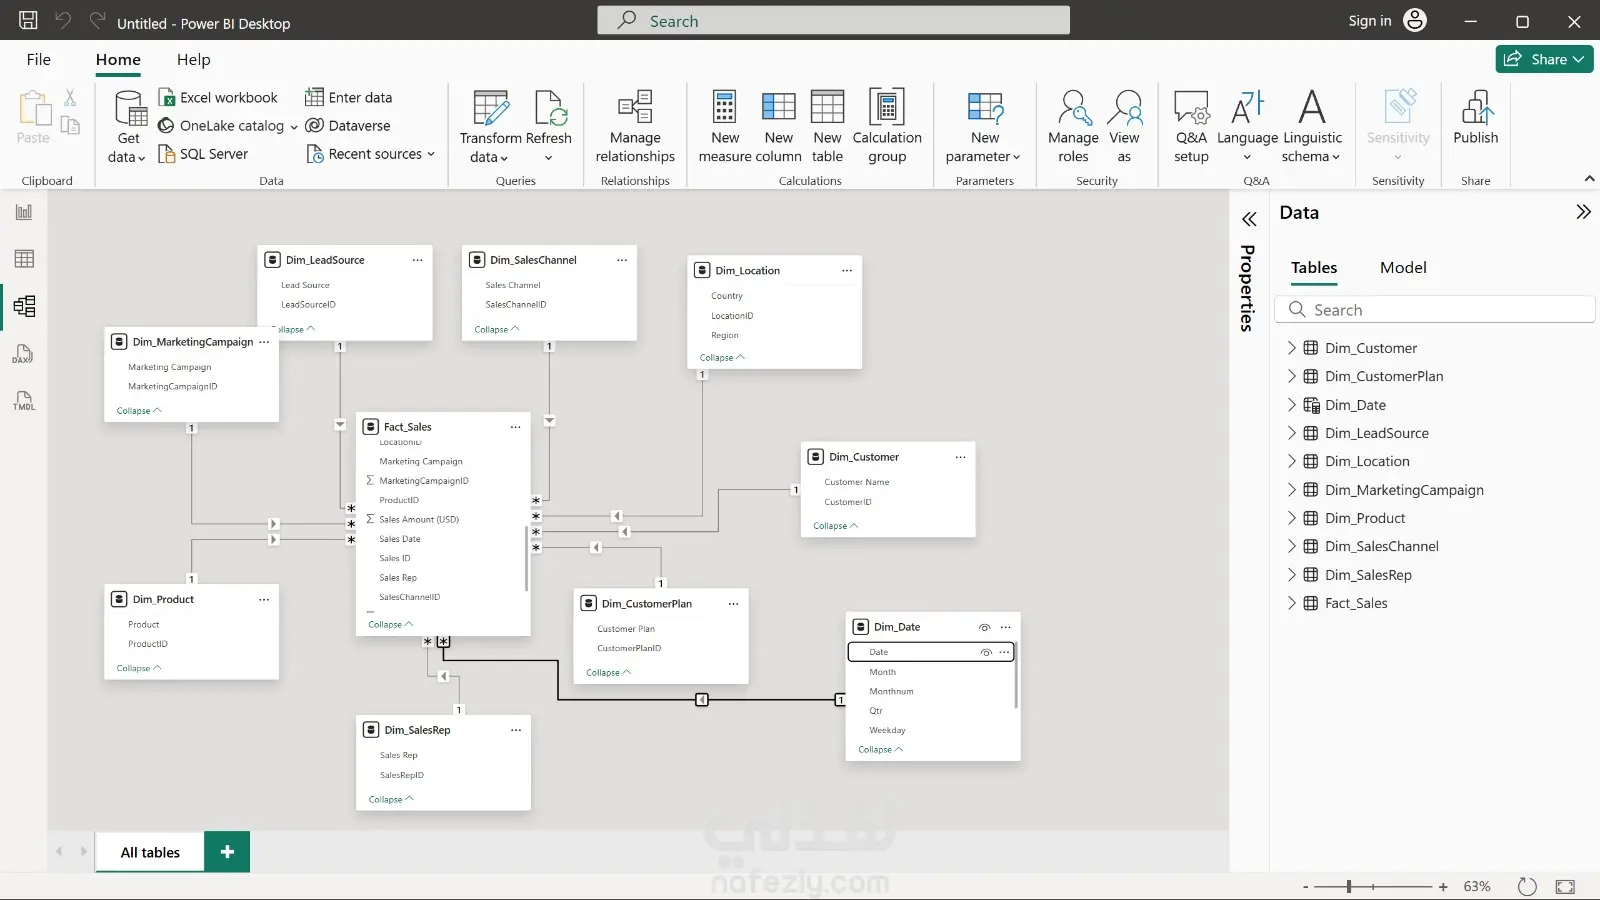Expand Dim_SalesRep in the Data pane
The image size is (1600, 900).
1291,575
